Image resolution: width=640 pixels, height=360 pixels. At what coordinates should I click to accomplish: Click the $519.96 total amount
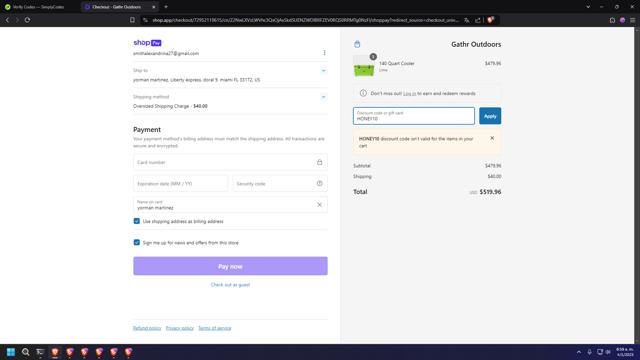(490, 192)
